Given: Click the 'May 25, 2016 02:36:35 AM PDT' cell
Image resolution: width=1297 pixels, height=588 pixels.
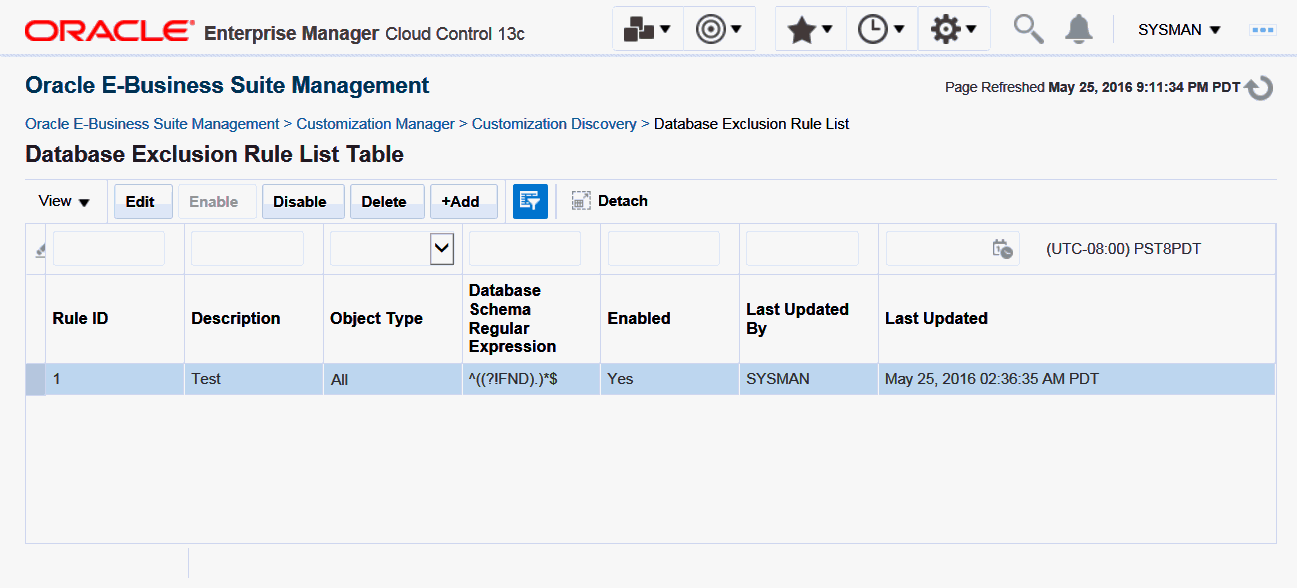Looking at the screenshot, I should (x=1077, y=379).
